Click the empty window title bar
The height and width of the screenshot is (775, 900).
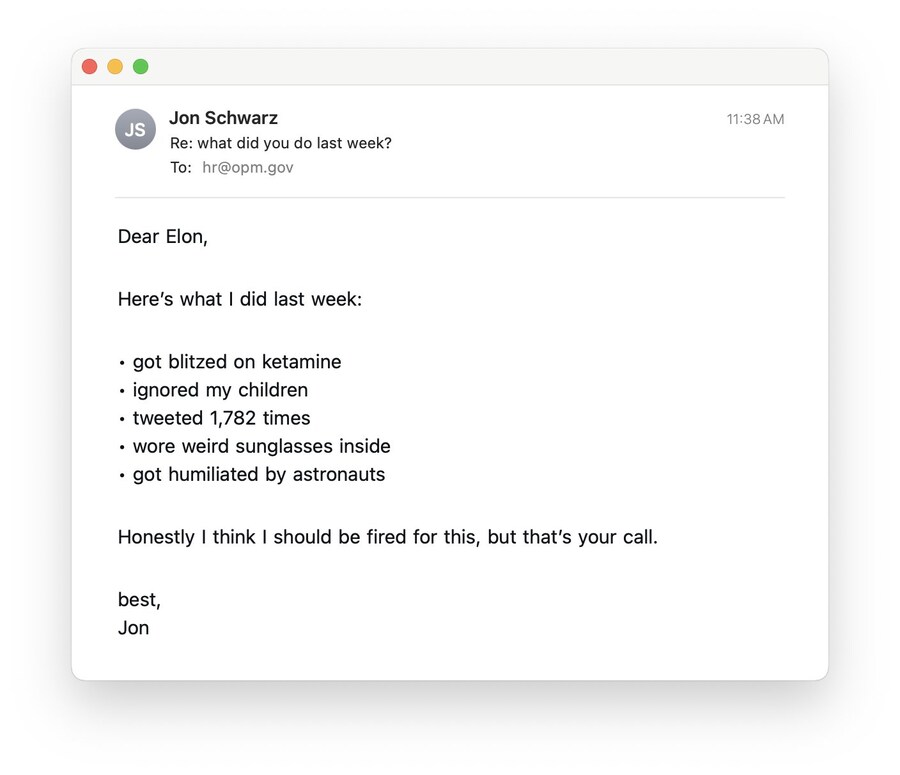pos(480,67)
